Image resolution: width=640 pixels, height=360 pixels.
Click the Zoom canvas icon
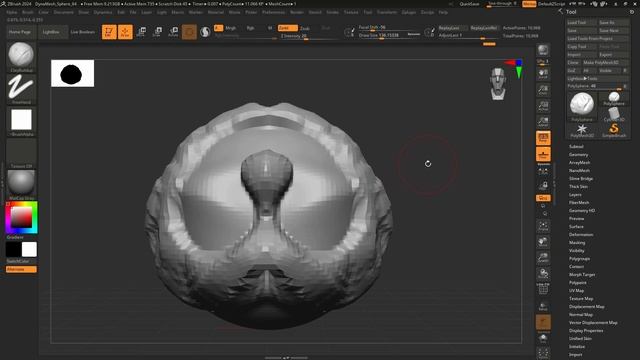pos(543,90)
